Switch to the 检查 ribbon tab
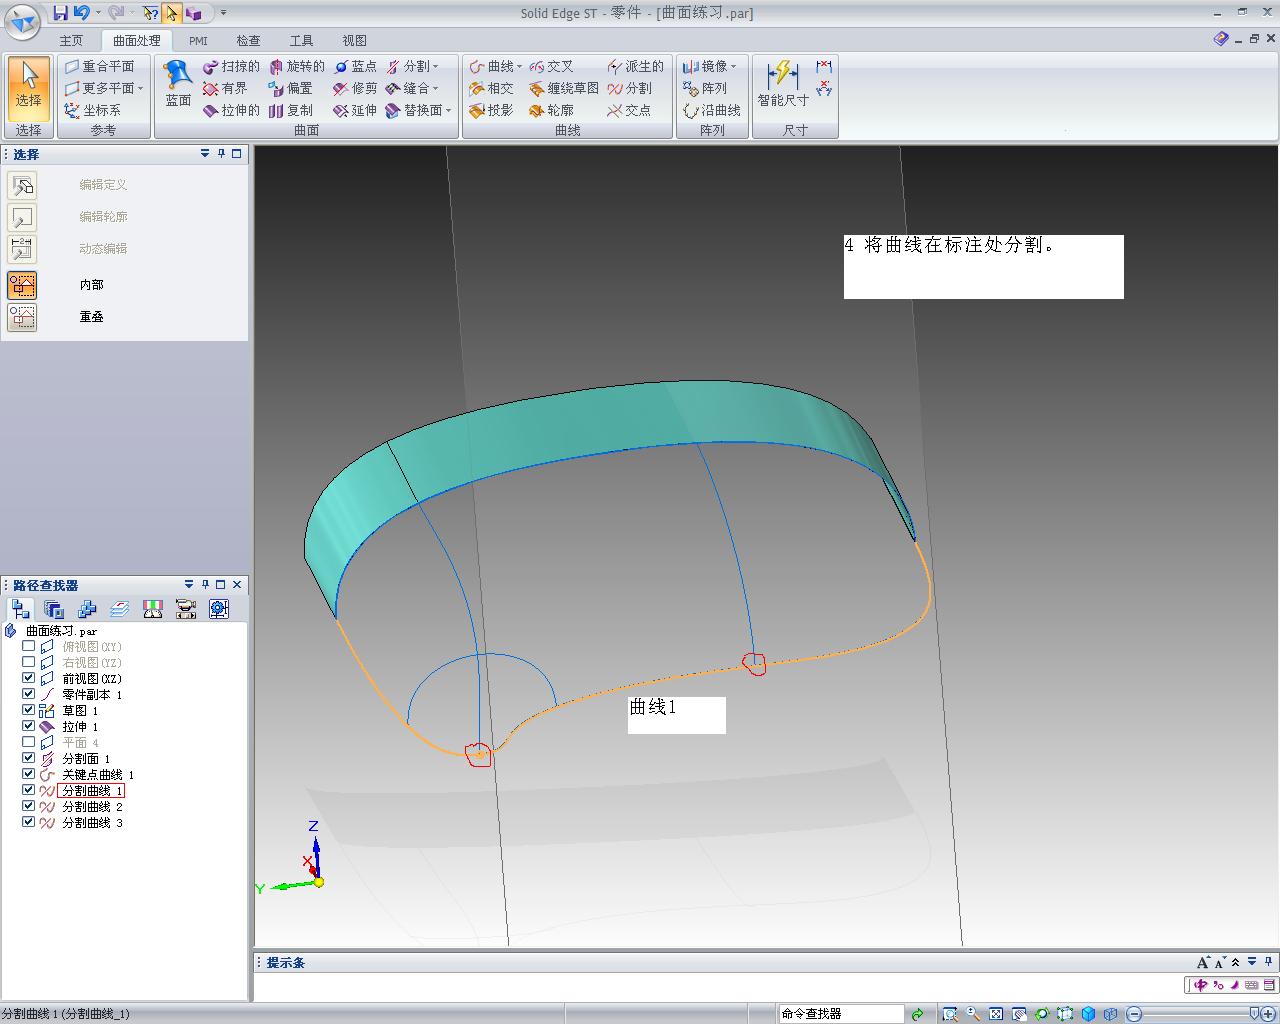 click(x=248, y=40)
